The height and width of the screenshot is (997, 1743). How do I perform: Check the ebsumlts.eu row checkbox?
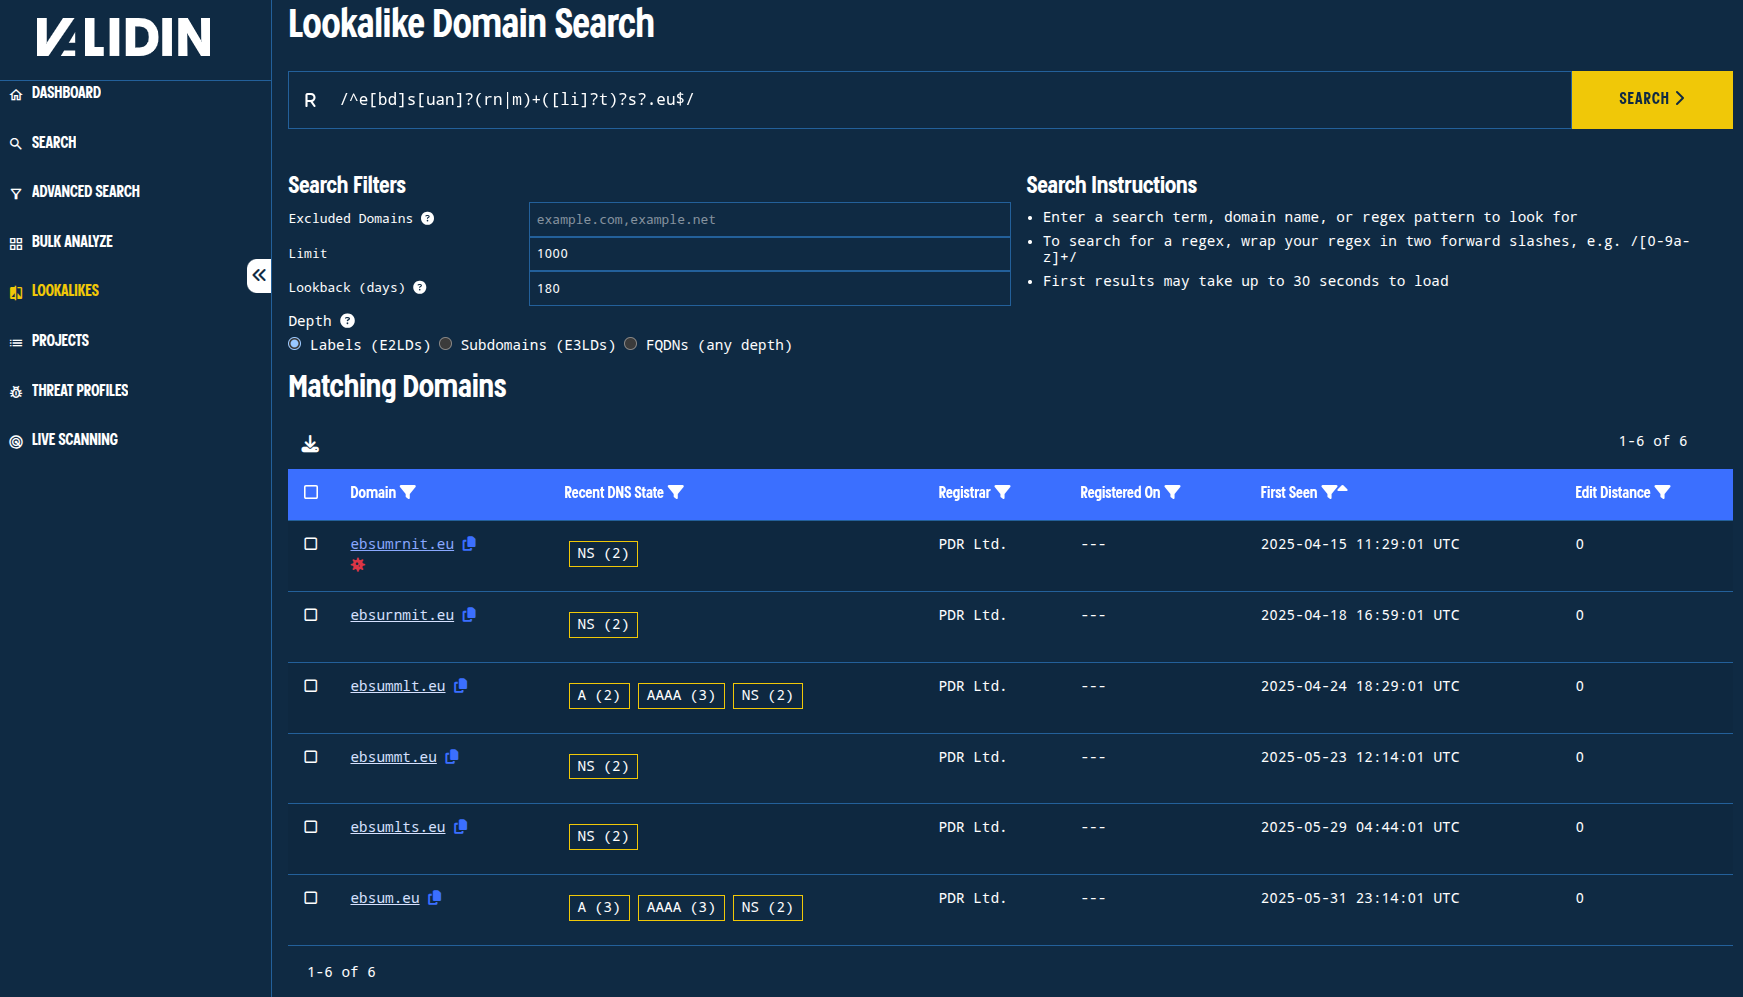tap(311, 827)
